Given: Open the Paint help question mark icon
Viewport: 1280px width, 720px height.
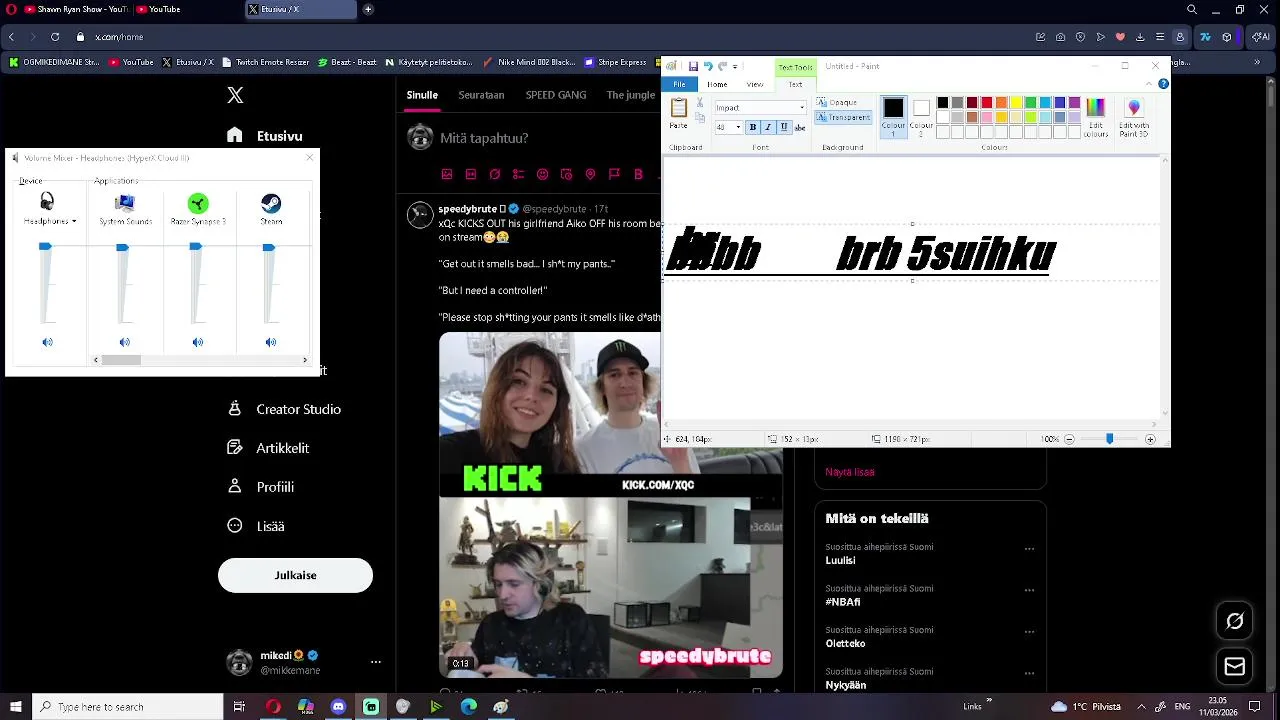Looking at the screenshot, I should [1163, 84].
